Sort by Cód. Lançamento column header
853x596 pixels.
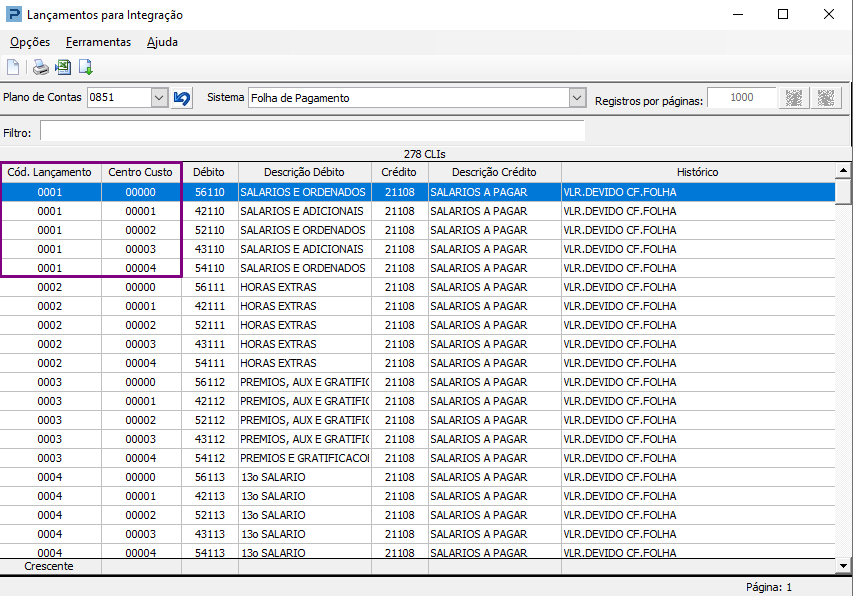(50, 172)
